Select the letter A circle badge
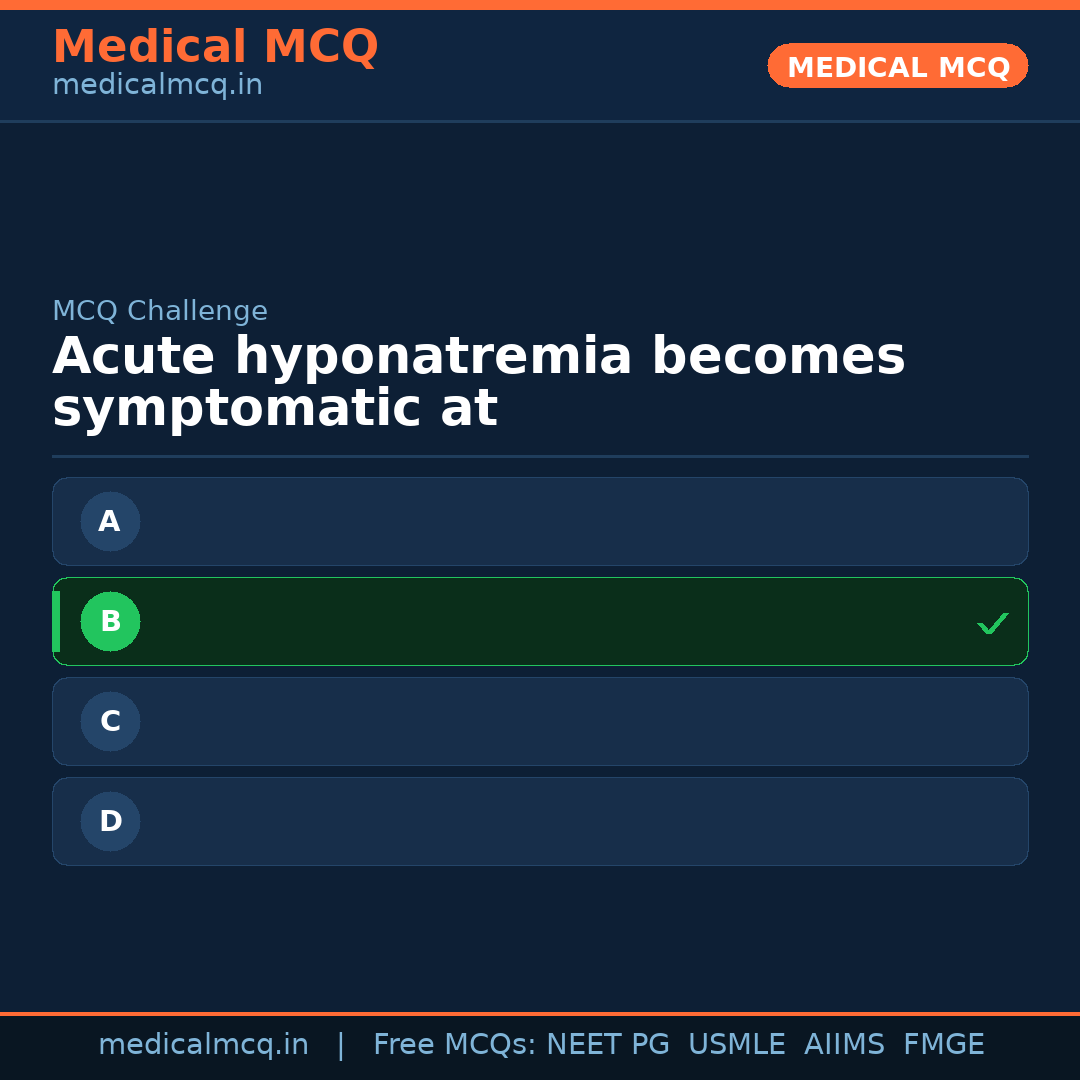Image resolution: width=1080 pixels, height=1080 pixels. pyautogui.click(x=110, y=521)
